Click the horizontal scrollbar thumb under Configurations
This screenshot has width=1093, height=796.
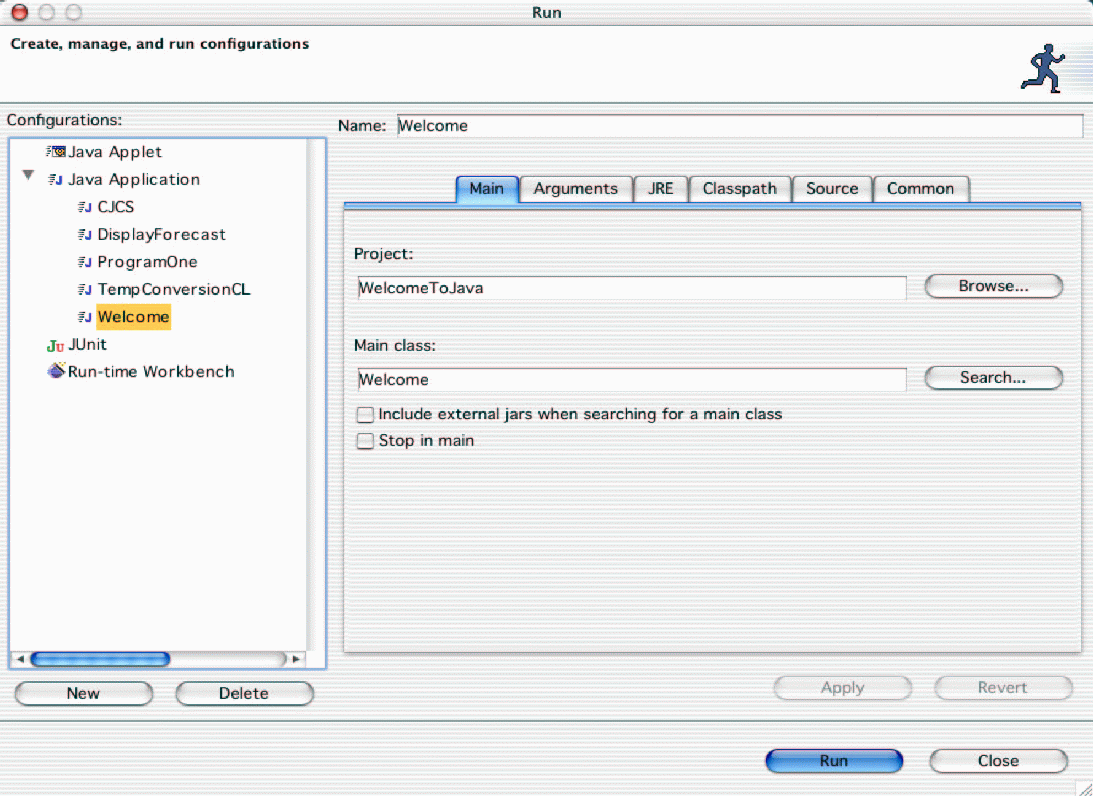tap(100, 659)
